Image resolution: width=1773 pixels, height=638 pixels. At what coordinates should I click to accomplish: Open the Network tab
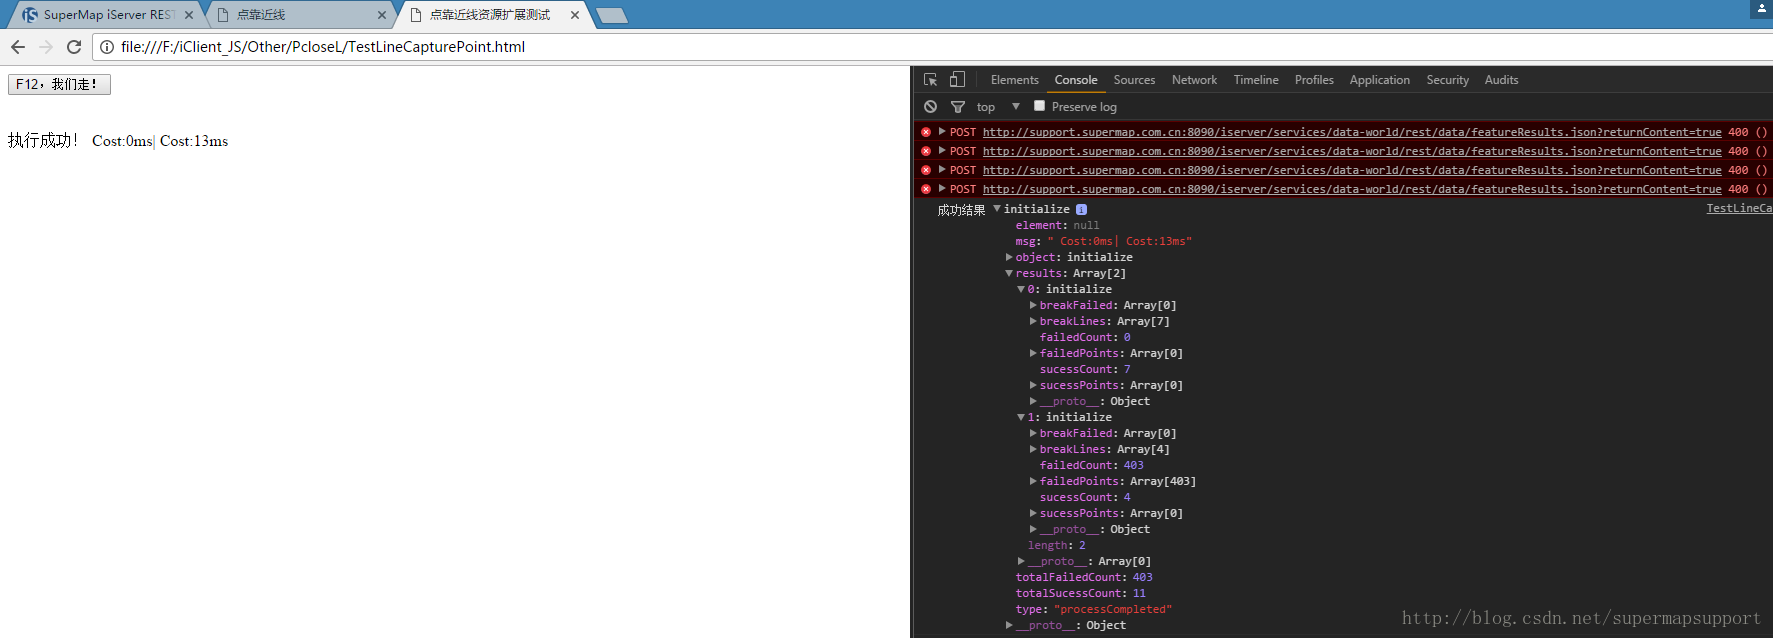(1194, 80)
